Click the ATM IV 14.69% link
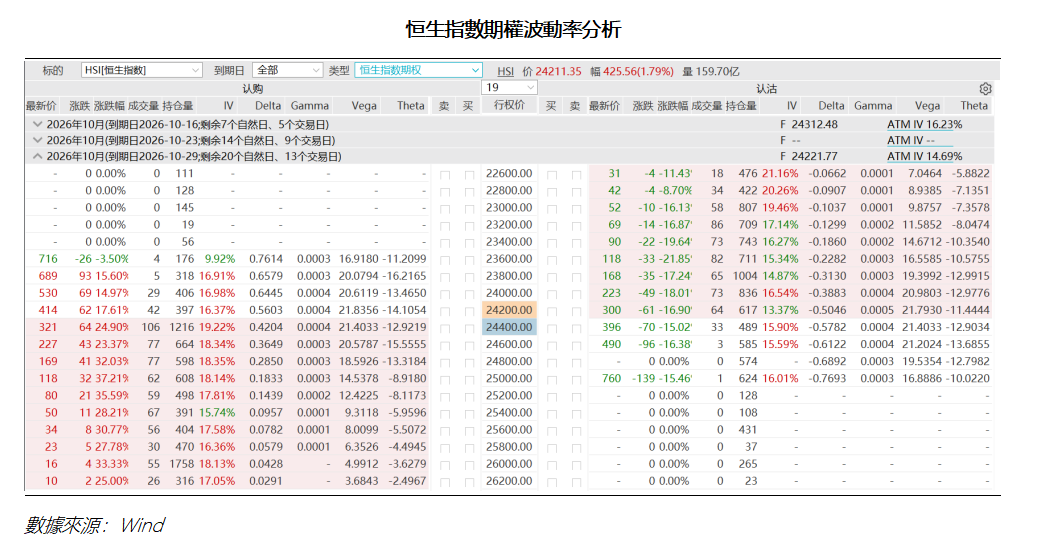 tap(925, 156)
